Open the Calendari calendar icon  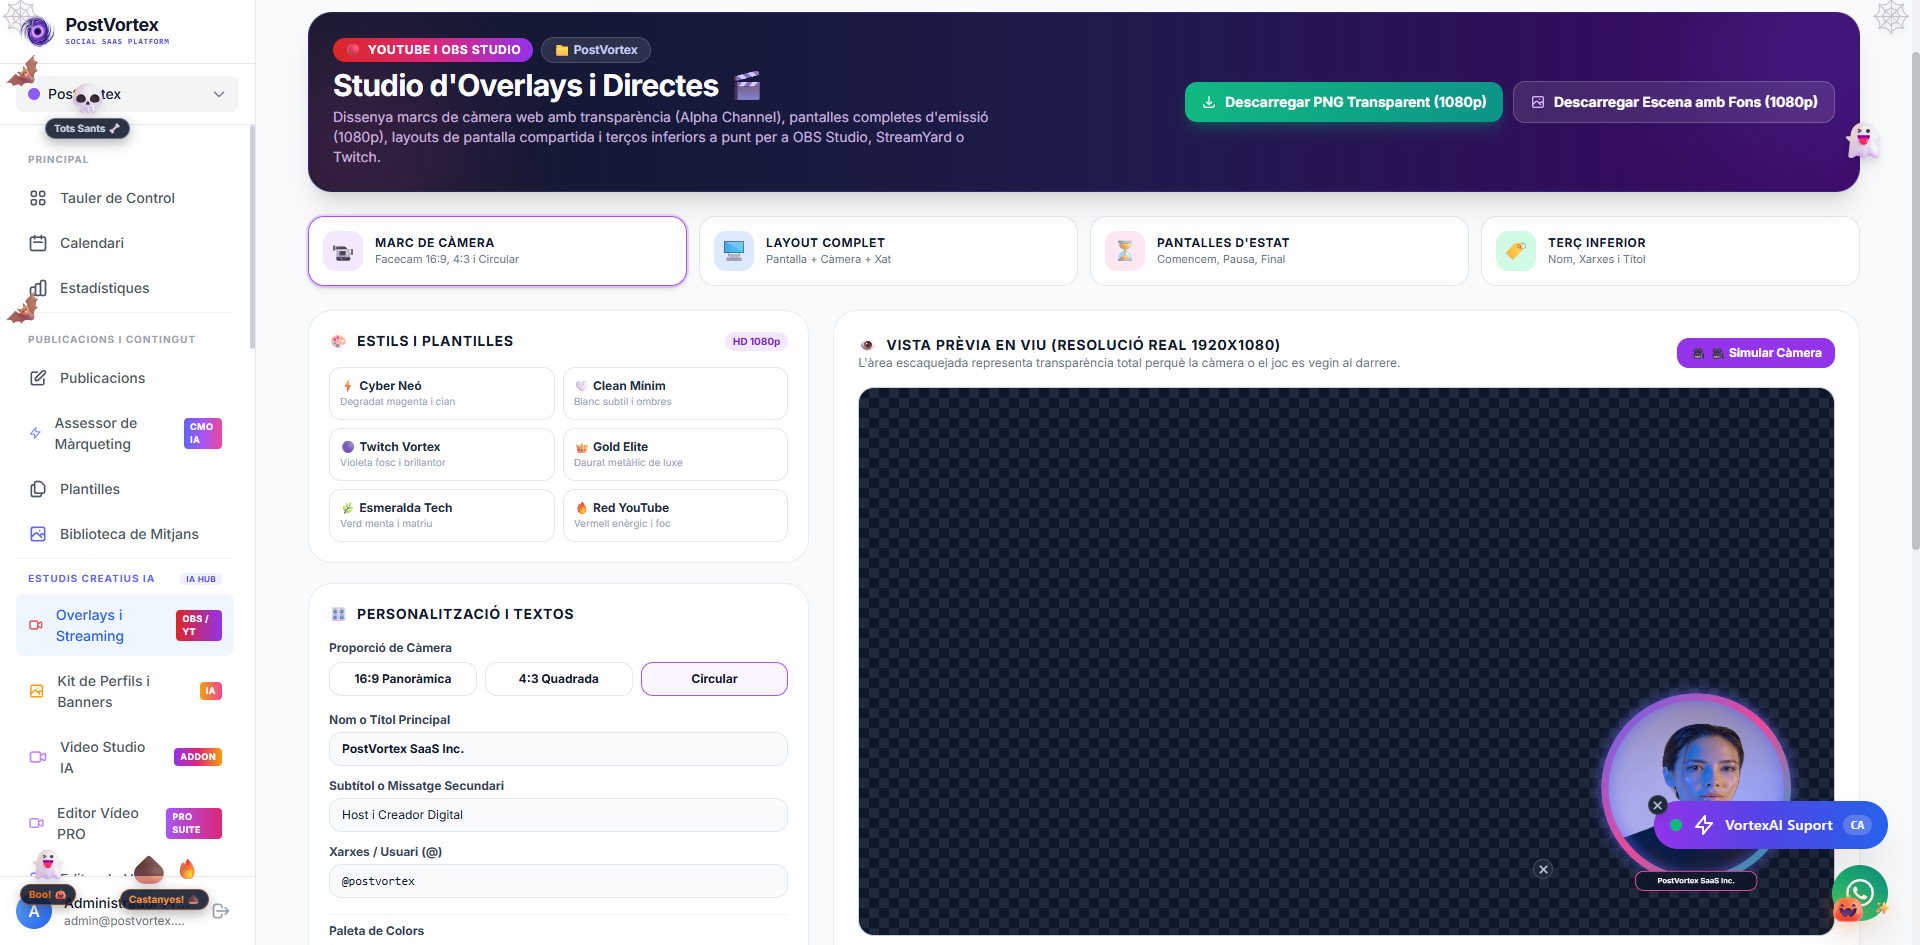pos(38,243)
